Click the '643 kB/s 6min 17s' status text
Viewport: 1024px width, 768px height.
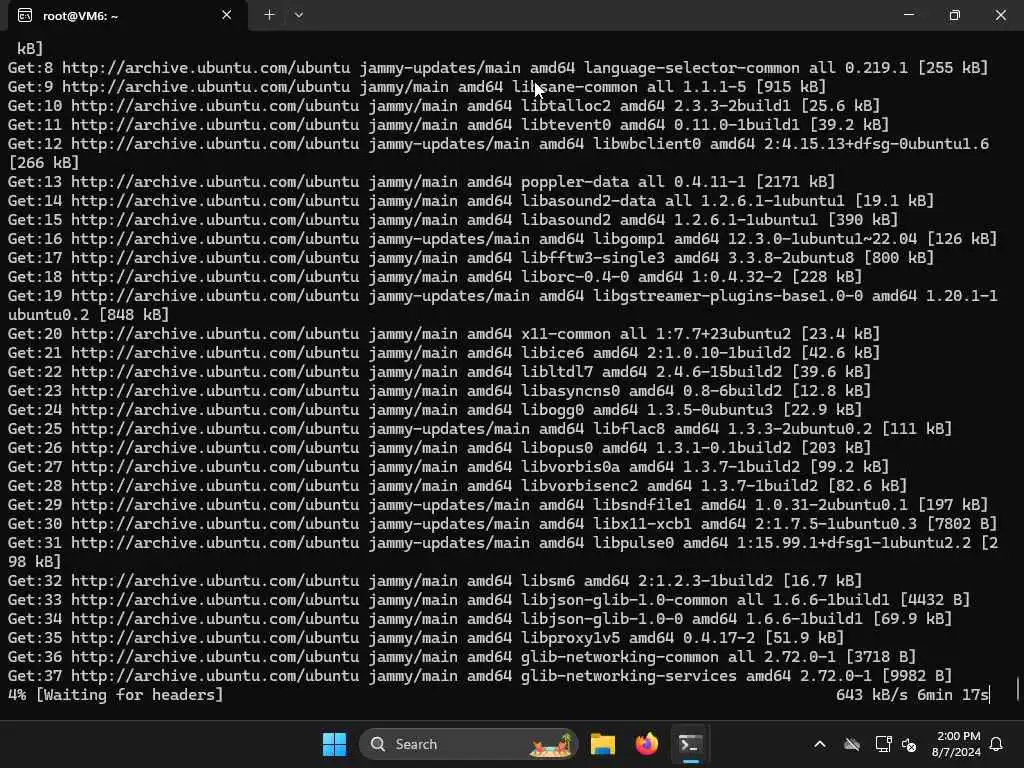(912, 695)
